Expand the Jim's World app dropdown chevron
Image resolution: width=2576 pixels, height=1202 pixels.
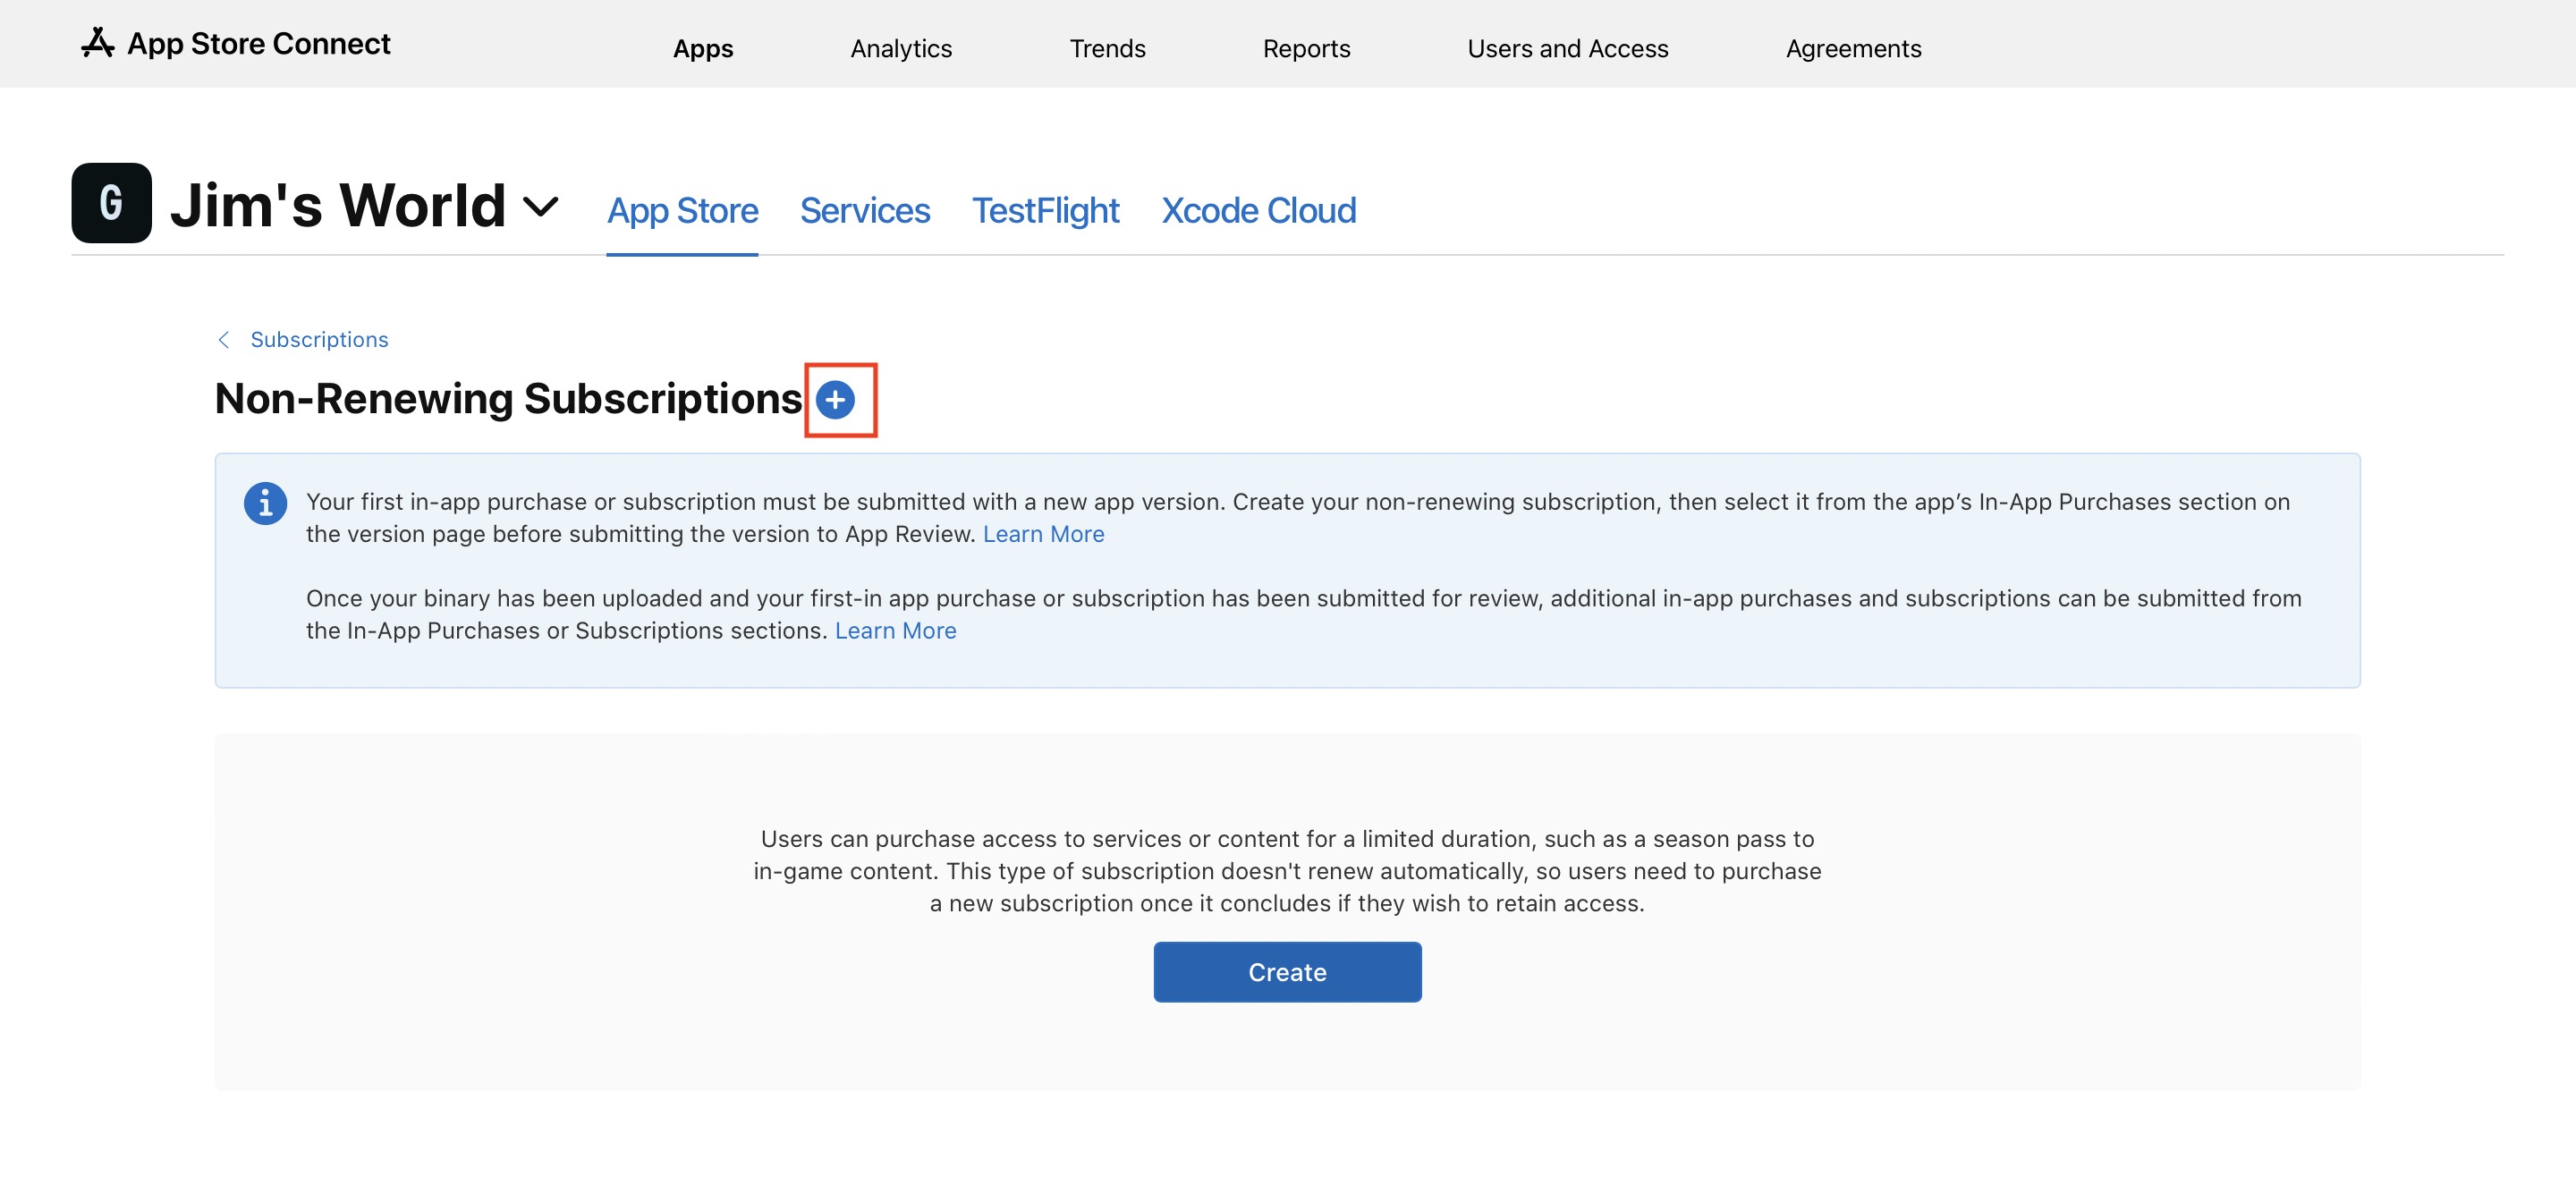pyautogui.click(x=541, y=207)
